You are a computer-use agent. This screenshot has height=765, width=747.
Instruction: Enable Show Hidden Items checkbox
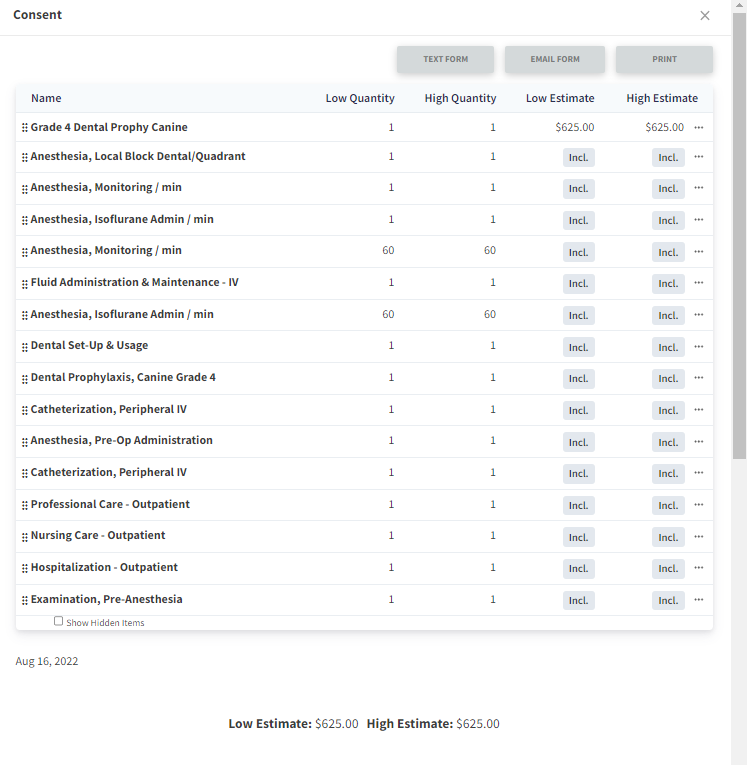pos(59,621)
